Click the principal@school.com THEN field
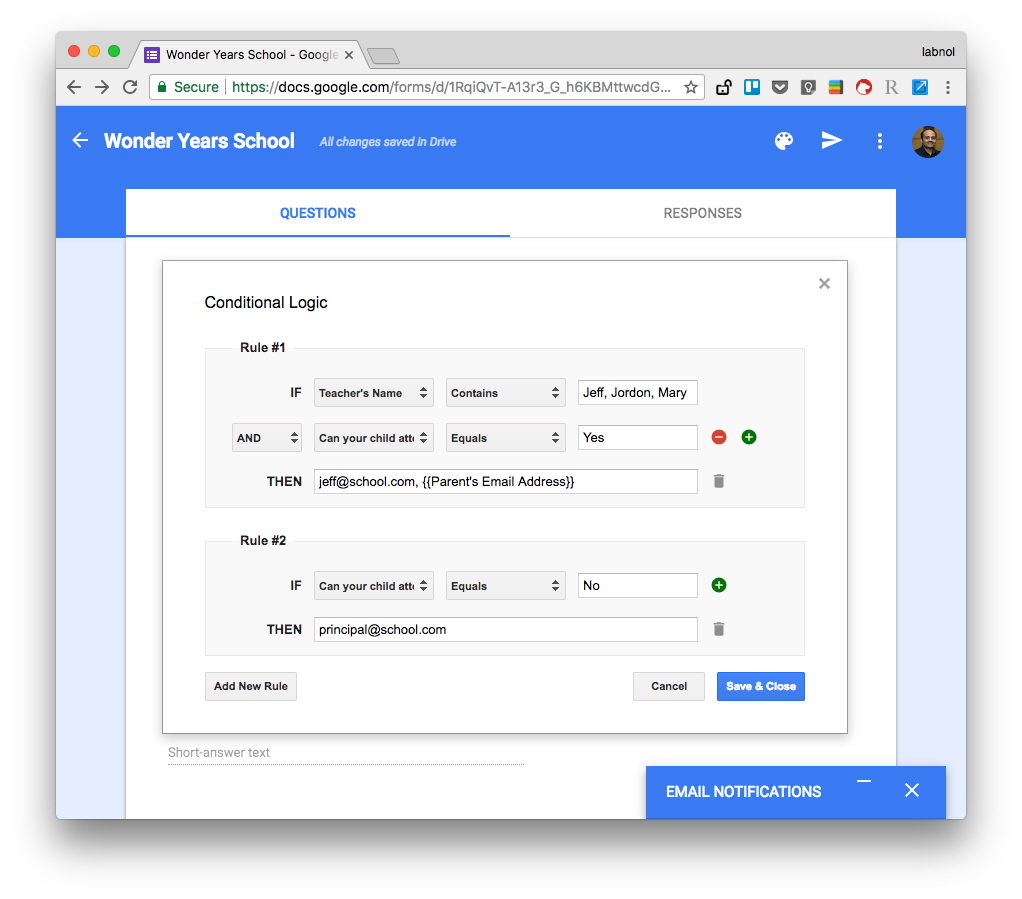1022x899 pixels. click(505, 630)
